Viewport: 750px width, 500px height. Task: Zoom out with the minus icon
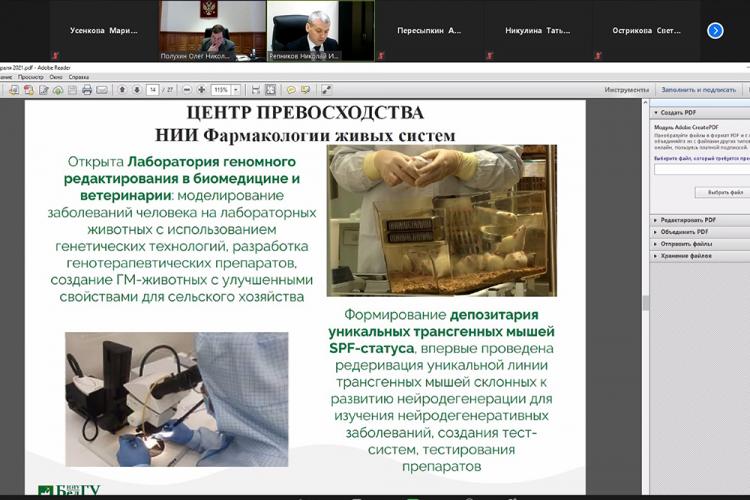[186, 90]
